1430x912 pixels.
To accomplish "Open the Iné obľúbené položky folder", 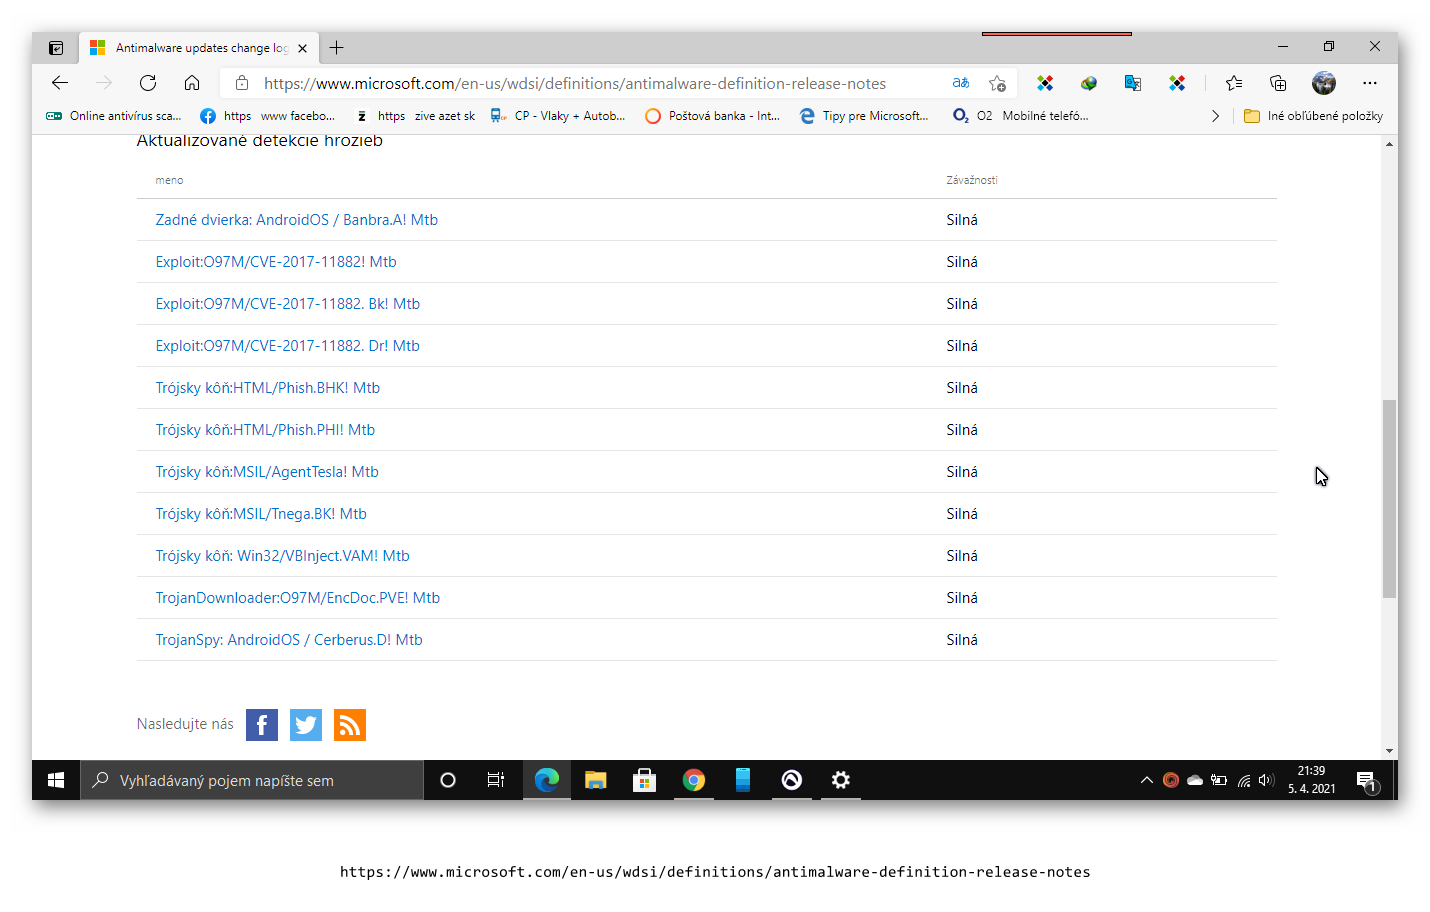I will click(x=1313, y=116).
